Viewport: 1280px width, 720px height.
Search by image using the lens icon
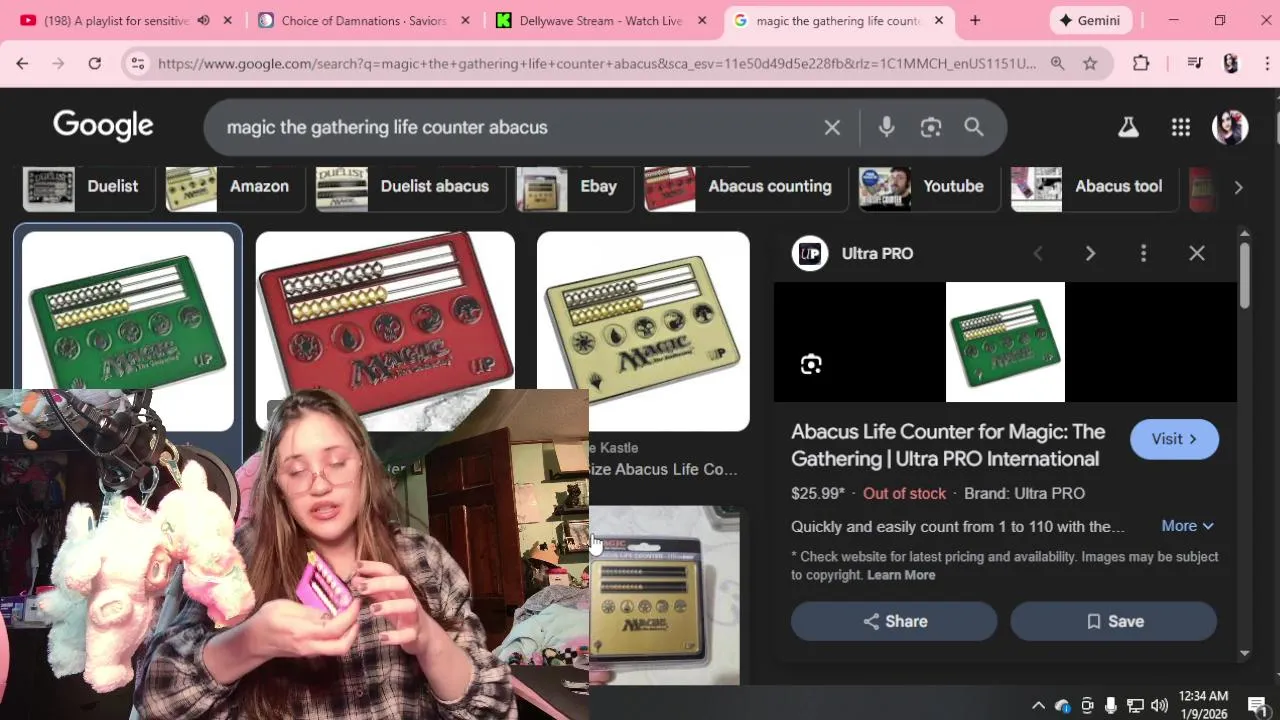pos(931,127)
